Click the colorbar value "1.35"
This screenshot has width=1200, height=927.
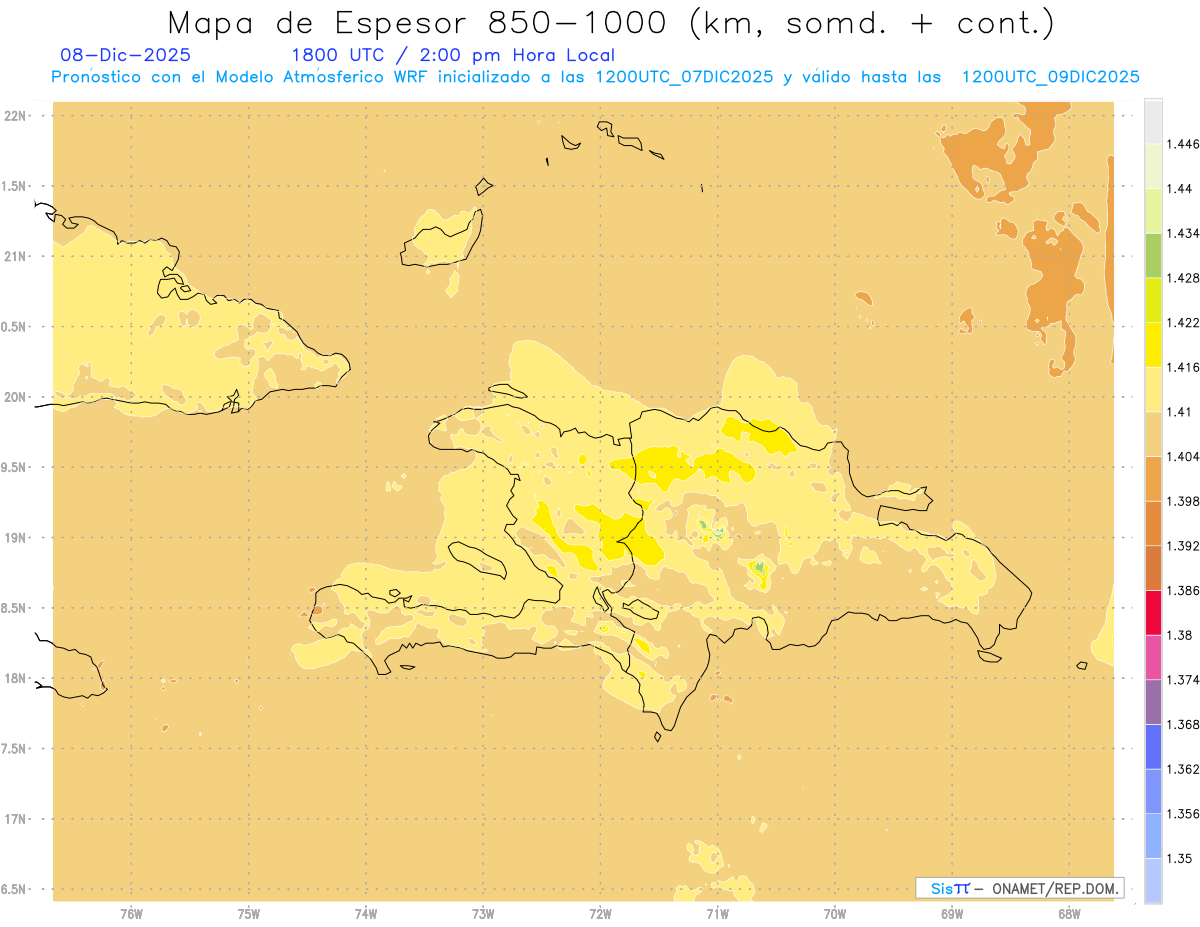[1179, 858]
